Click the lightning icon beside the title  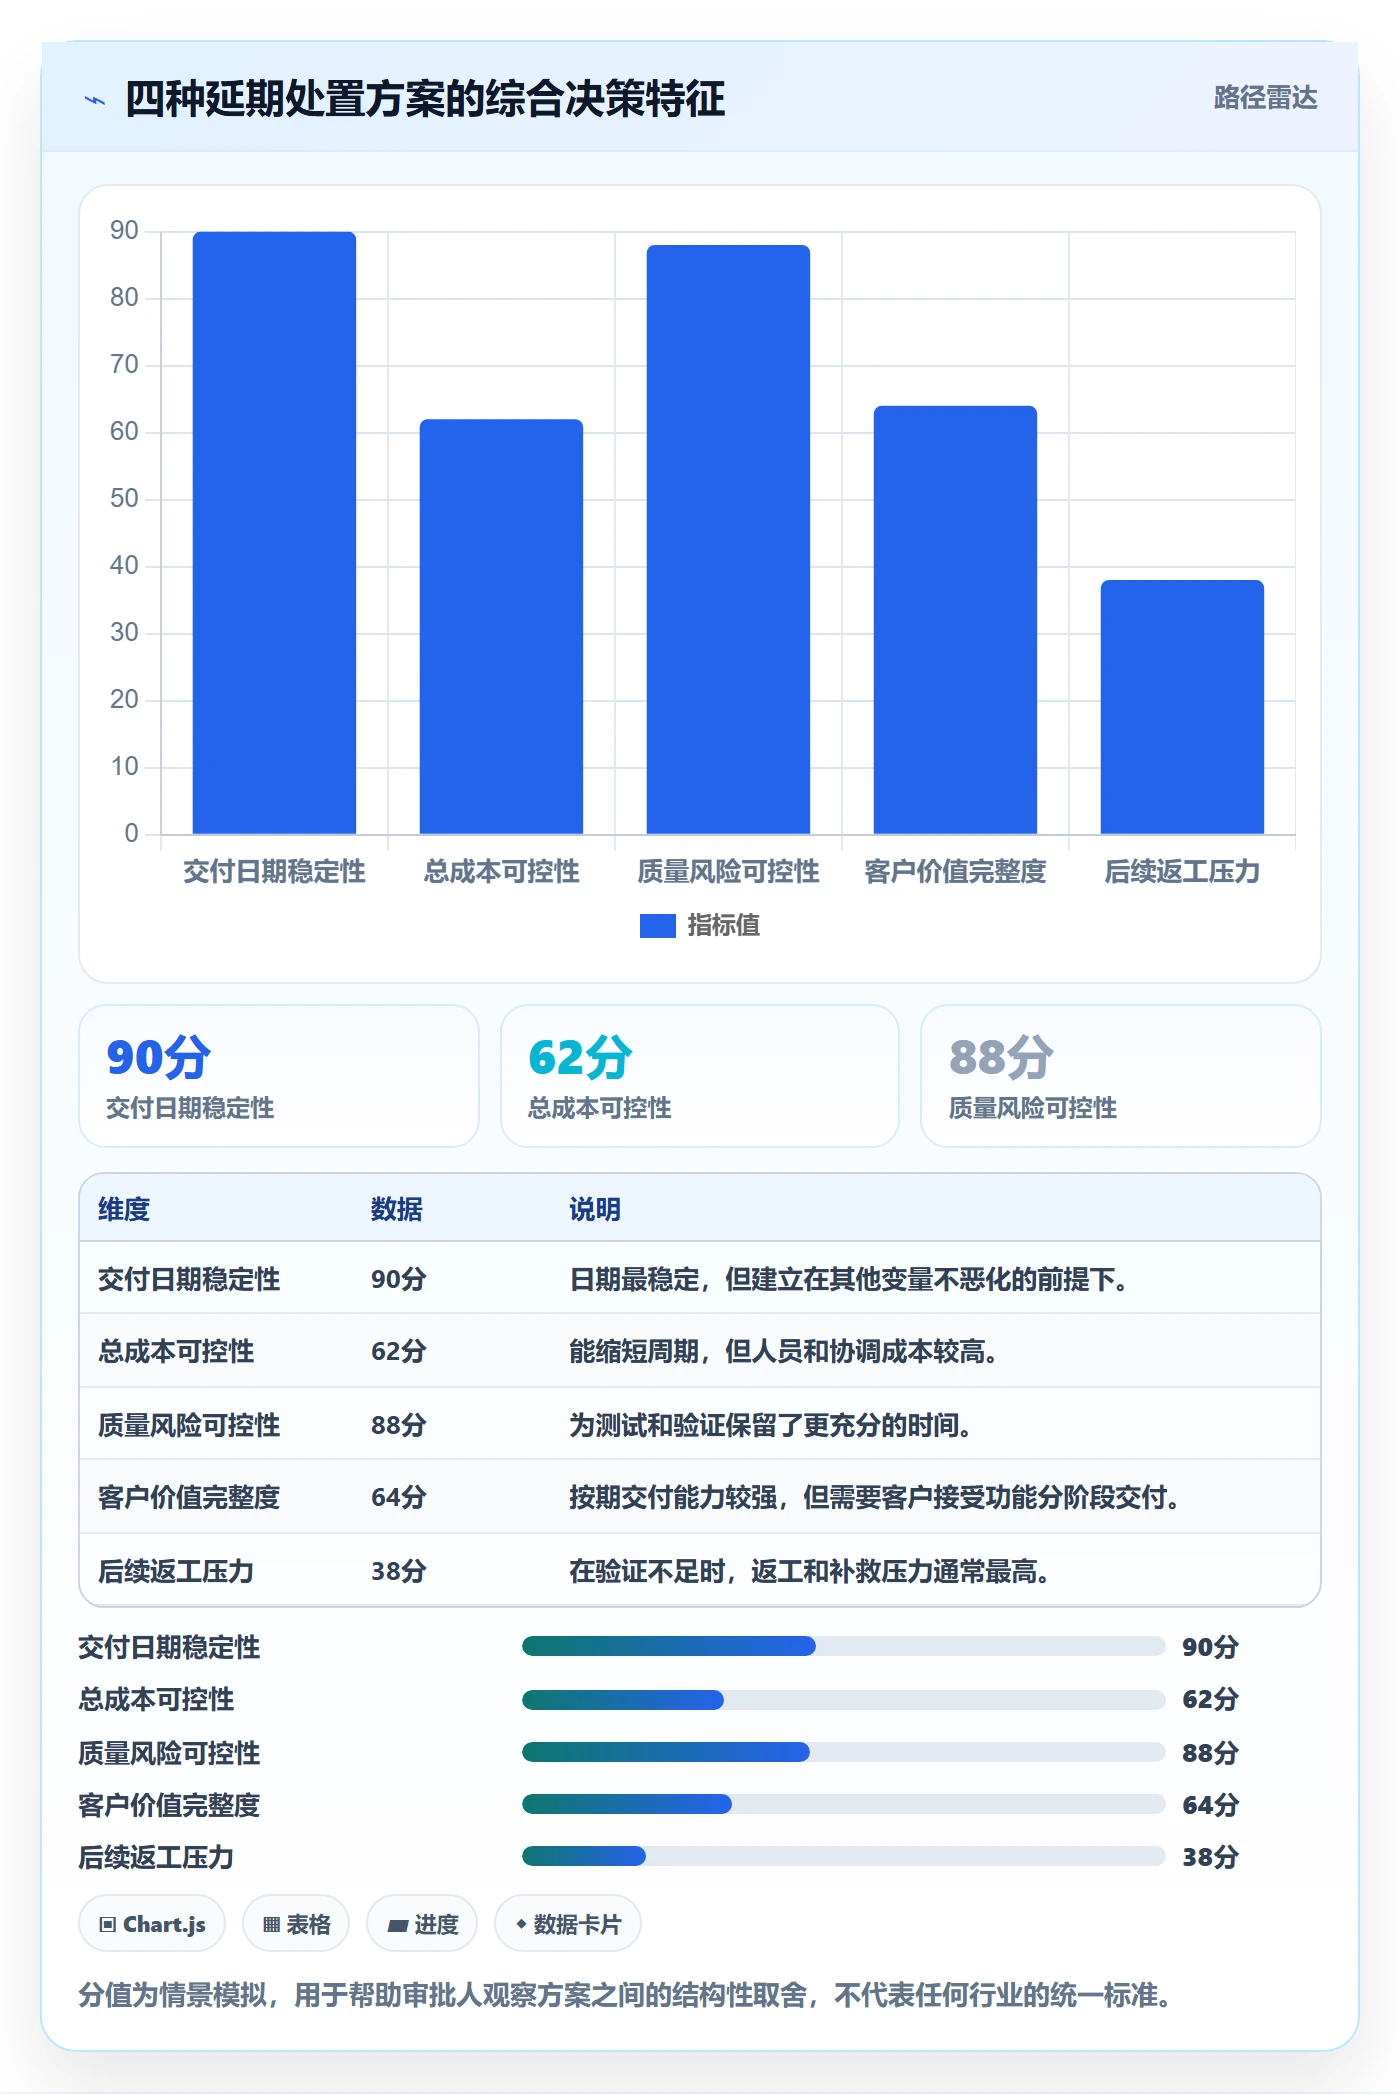pos(95,100)
